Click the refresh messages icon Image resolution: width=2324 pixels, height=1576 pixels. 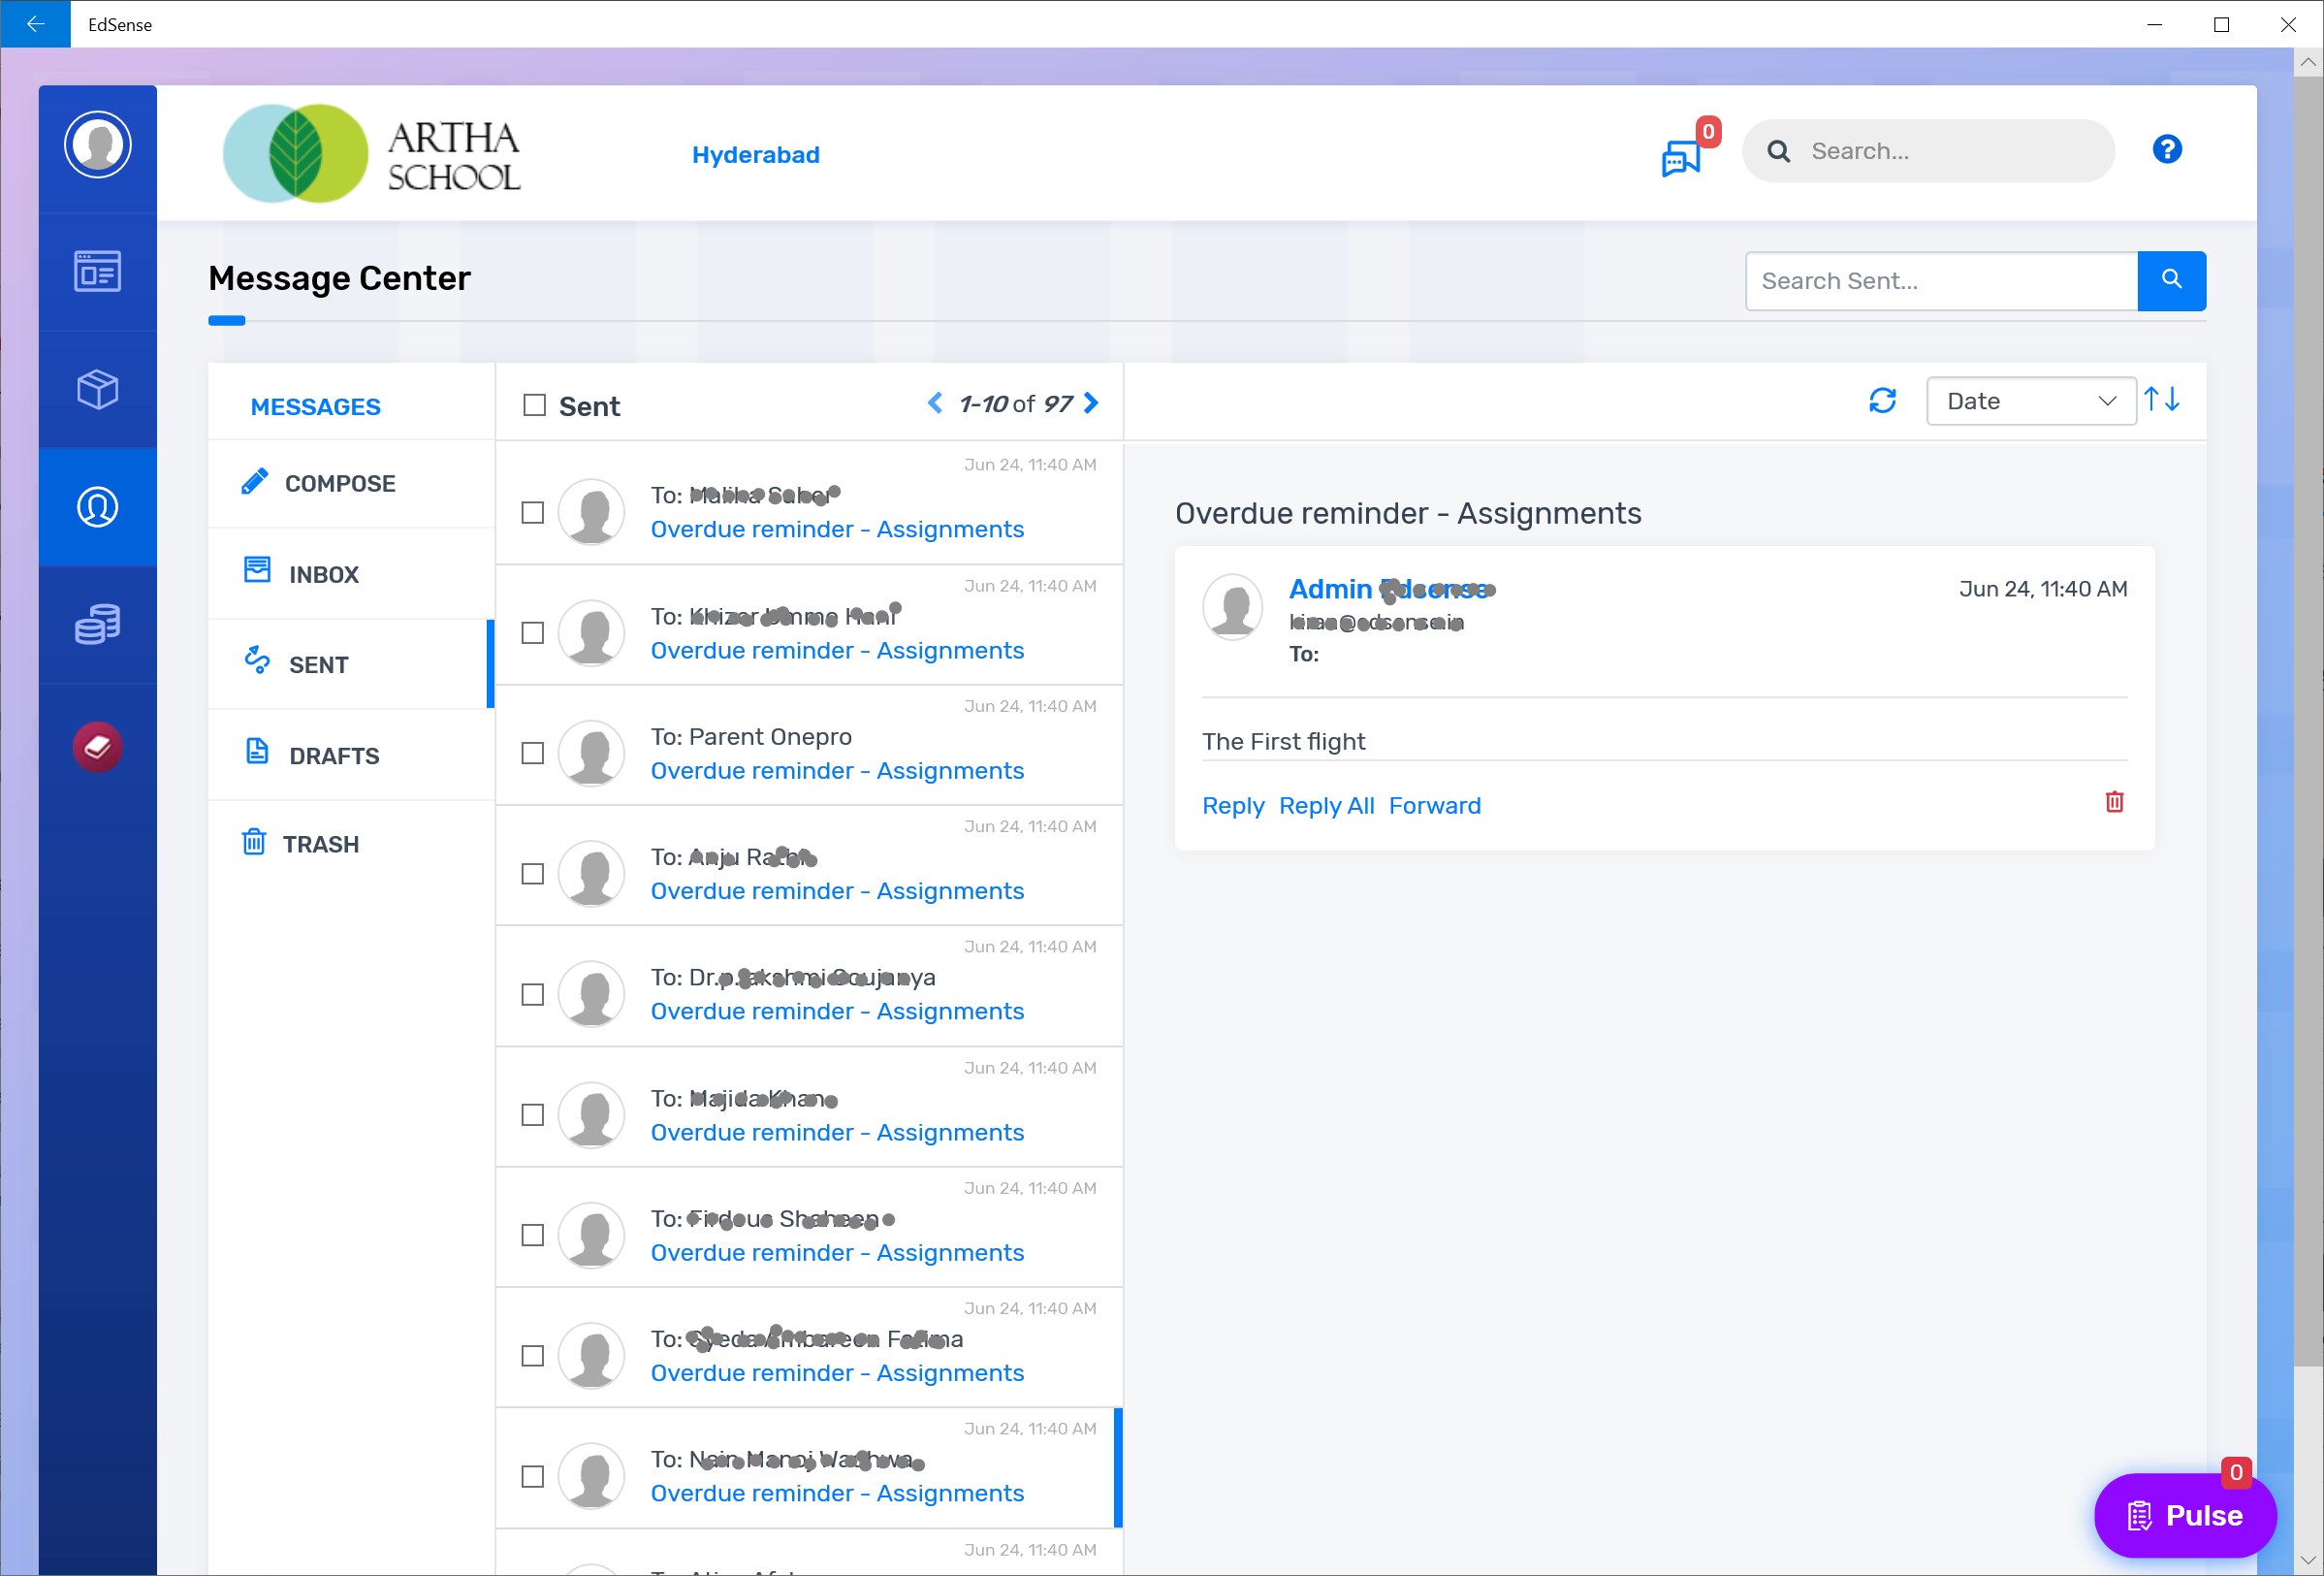1882,401
